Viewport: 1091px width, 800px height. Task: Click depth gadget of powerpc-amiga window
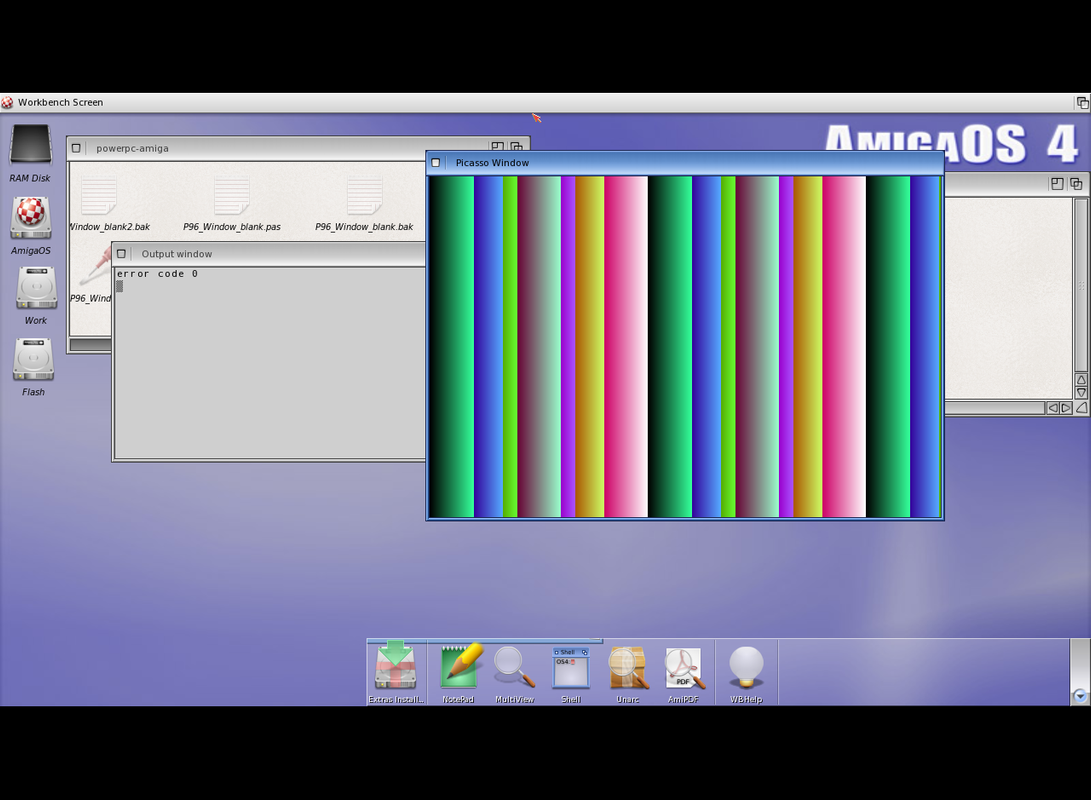[x=517, y=147]
